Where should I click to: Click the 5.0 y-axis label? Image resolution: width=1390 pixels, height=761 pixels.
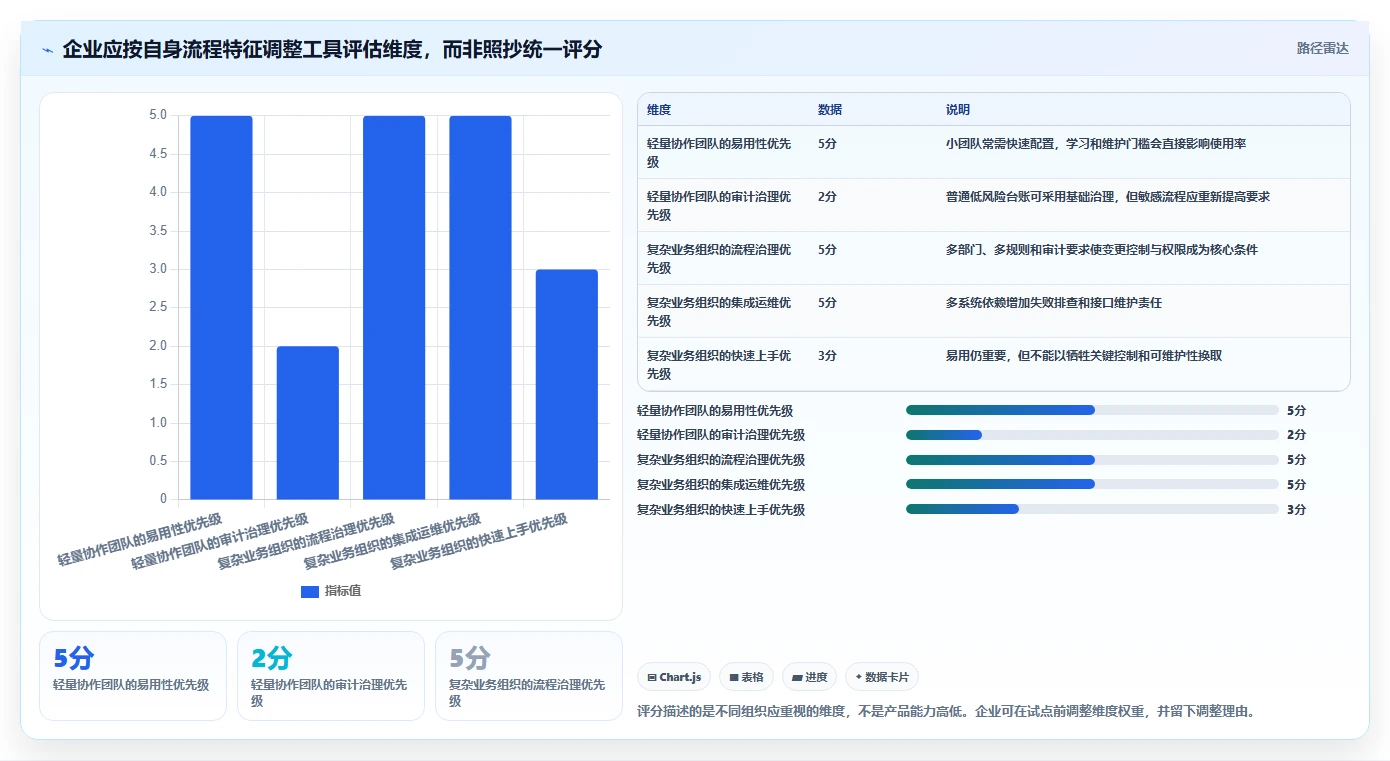(158, 115)
